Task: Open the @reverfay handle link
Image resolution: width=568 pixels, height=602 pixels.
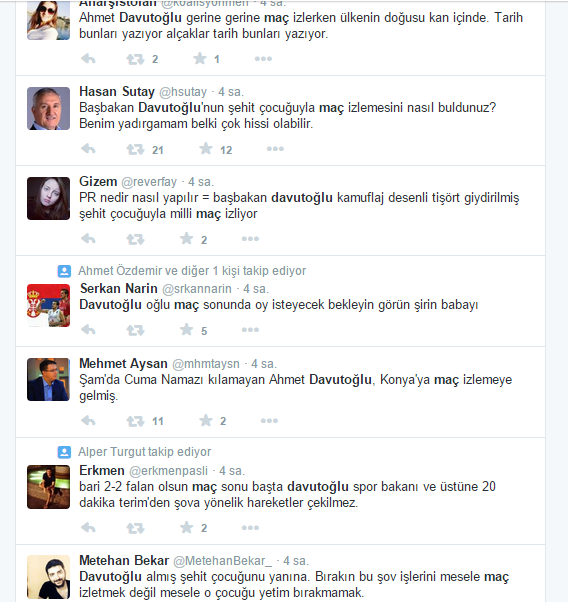Action: (149, 182)
